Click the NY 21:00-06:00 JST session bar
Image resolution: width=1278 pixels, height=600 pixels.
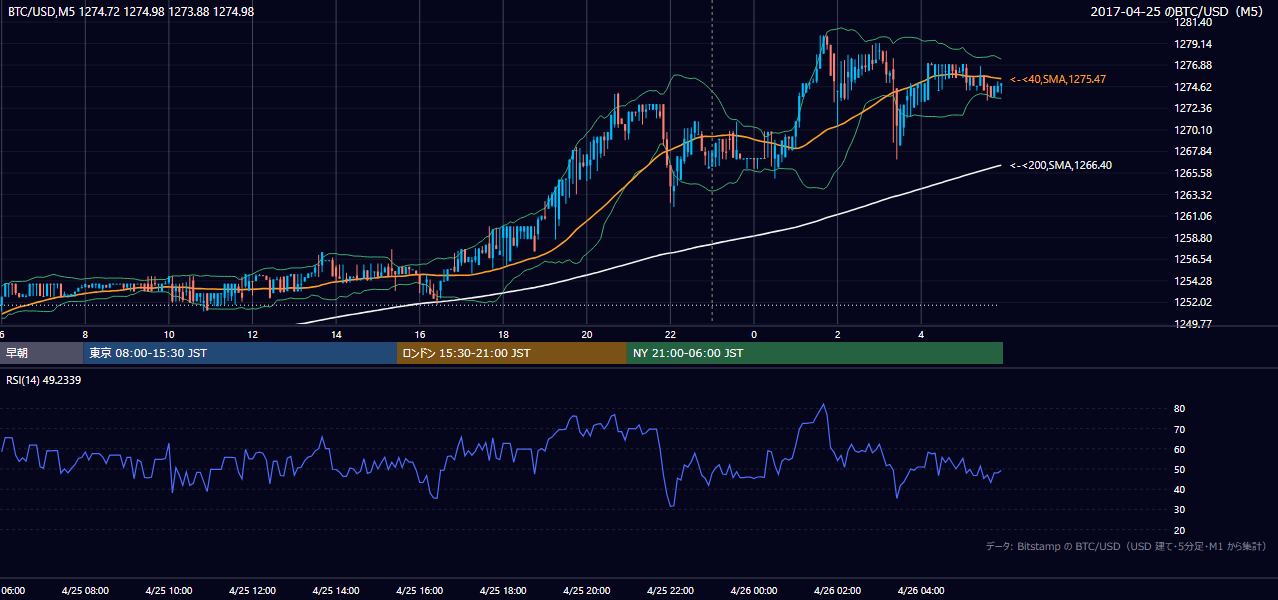[x=815, y=353]
